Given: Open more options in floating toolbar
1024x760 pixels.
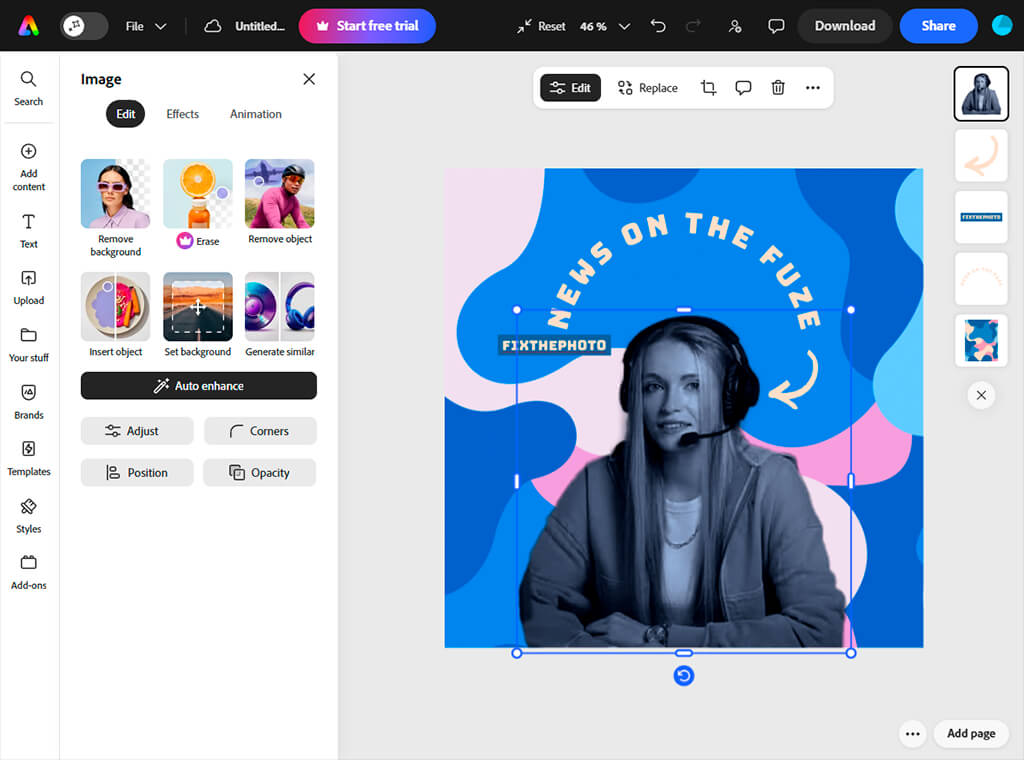Looking at the screenshot, I should [x=812, y=87].
